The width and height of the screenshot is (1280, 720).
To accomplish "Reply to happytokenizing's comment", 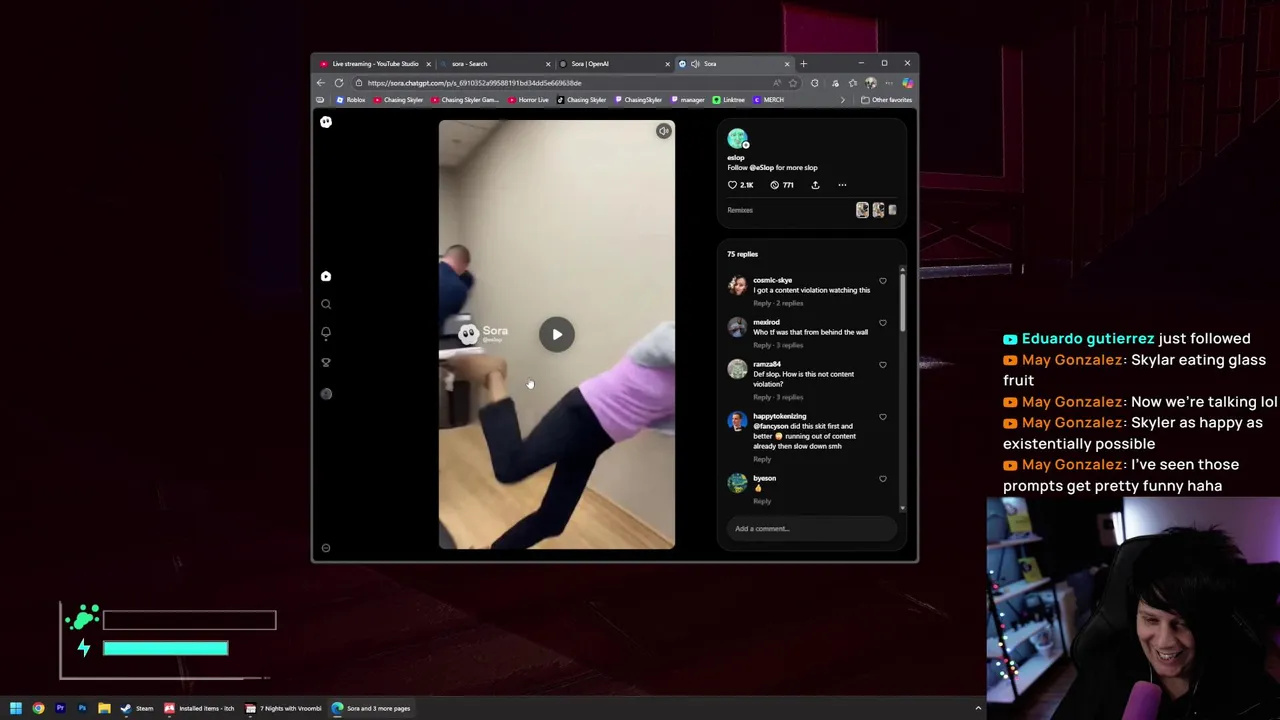I will click(x=762, y=459).
